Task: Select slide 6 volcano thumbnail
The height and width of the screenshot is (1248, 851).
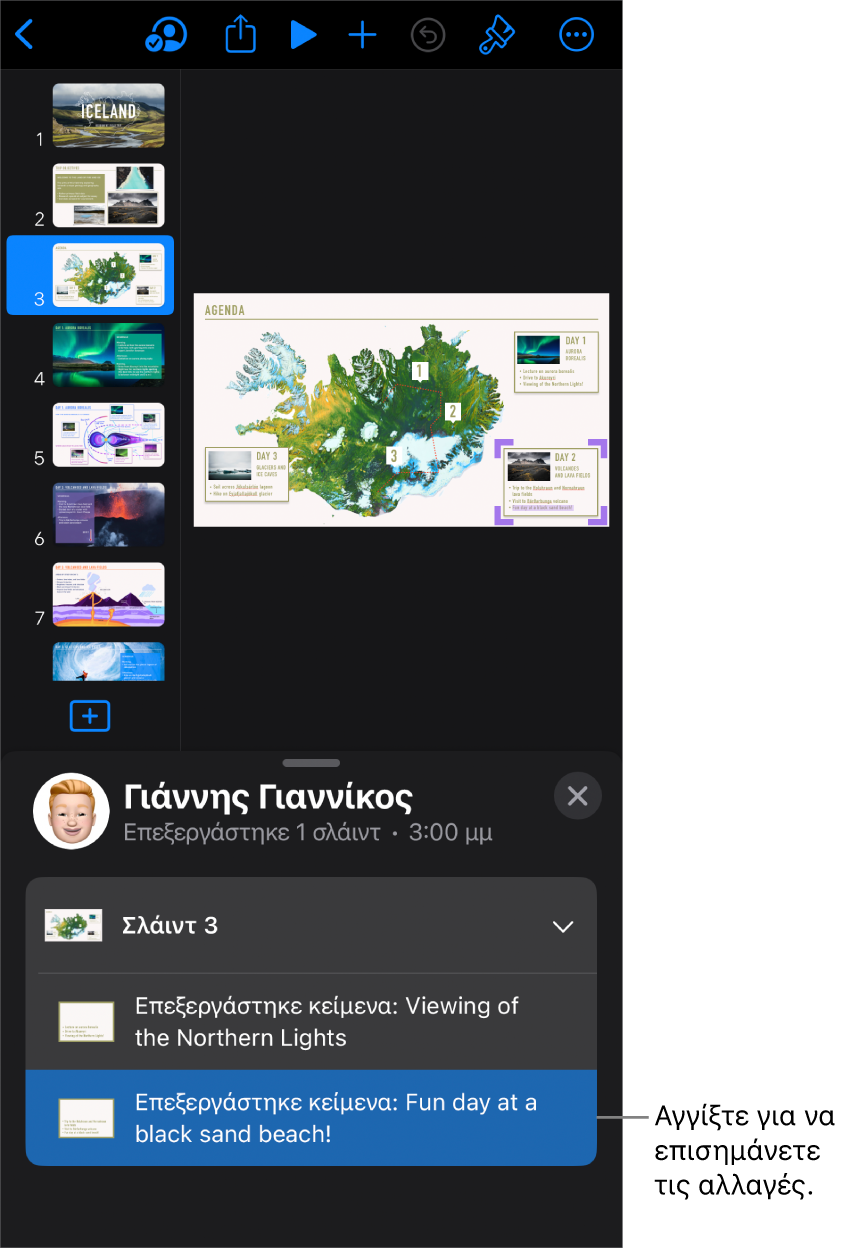Action: tap(108, 514)
